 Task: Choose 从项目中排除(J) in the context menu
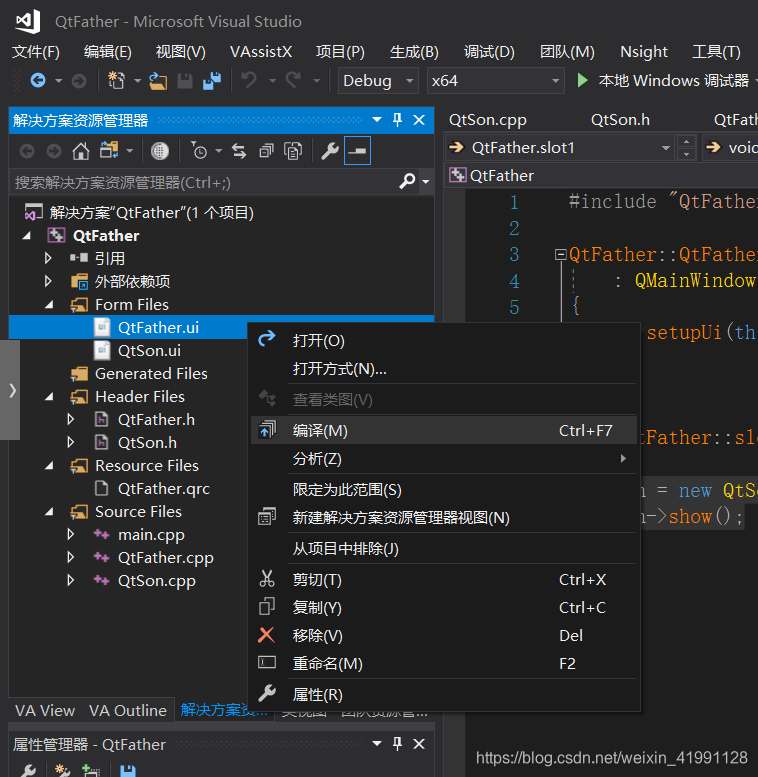point(444,549)
